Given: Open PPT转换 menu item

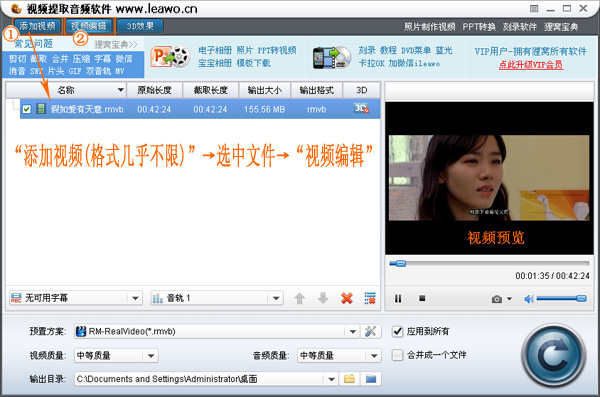Looking at the screenshot, I should pos(479,27).
